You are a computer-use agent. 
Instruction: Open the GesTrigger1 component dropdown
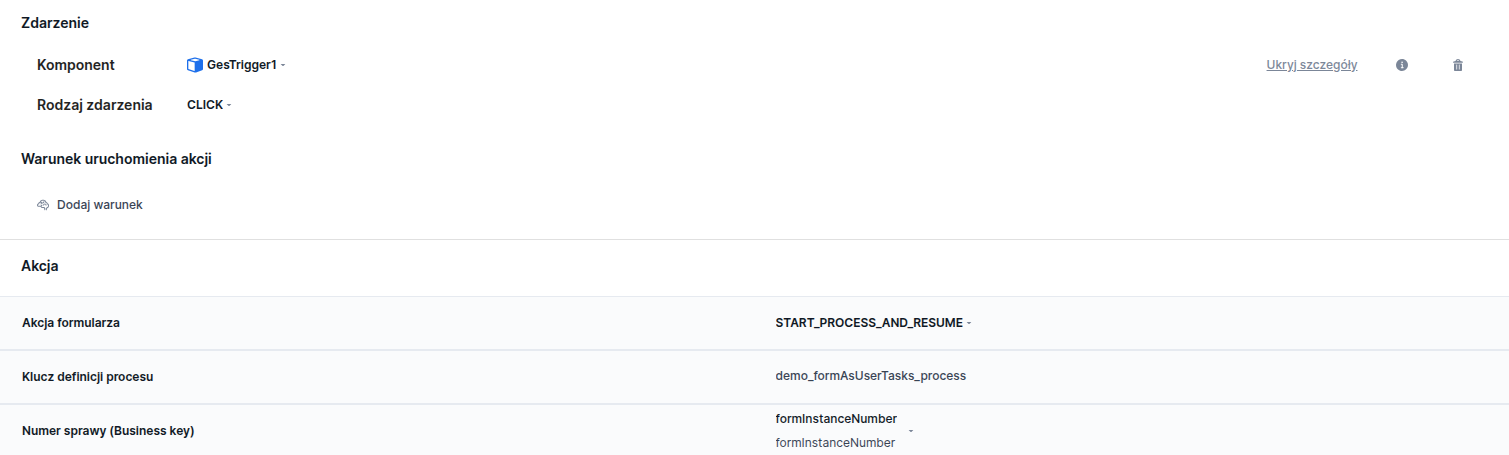coord(283,65)
